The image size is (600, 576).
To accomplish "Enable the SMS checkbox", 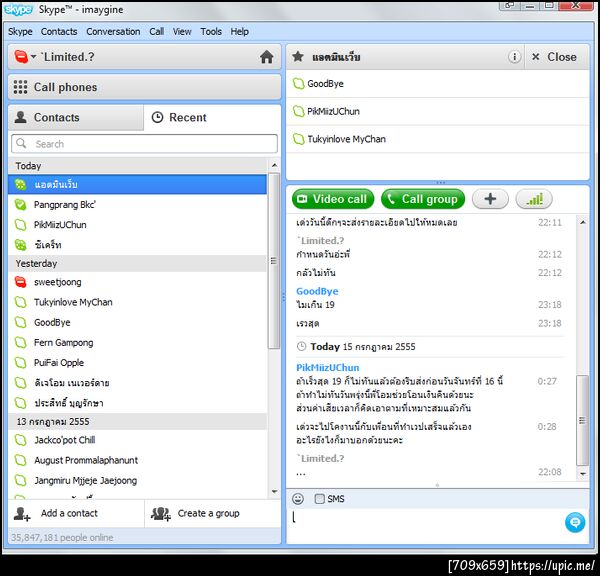I will pos(319,499).
